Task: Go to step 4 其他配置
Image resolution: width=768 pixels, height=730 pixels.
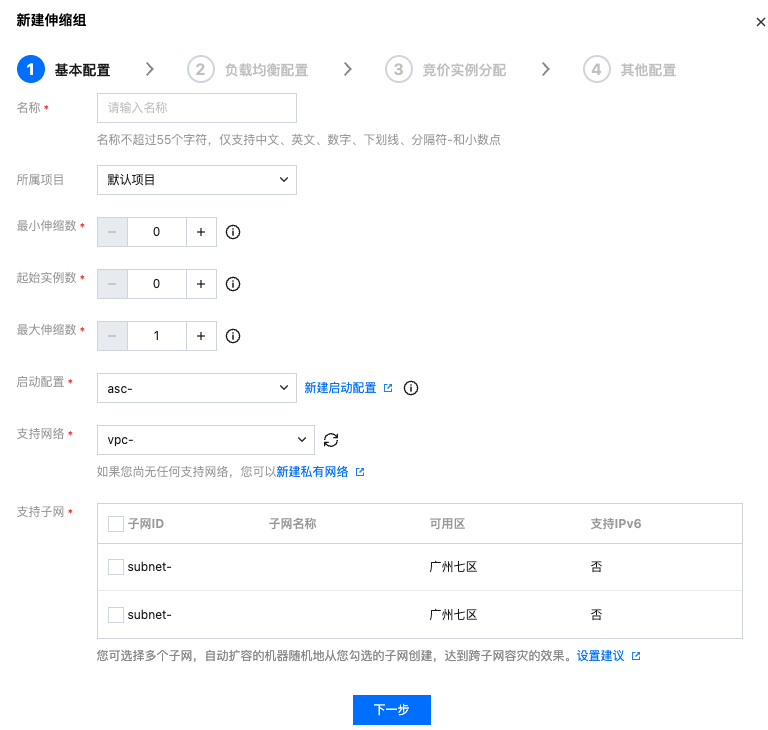Action: coord(630,70)
